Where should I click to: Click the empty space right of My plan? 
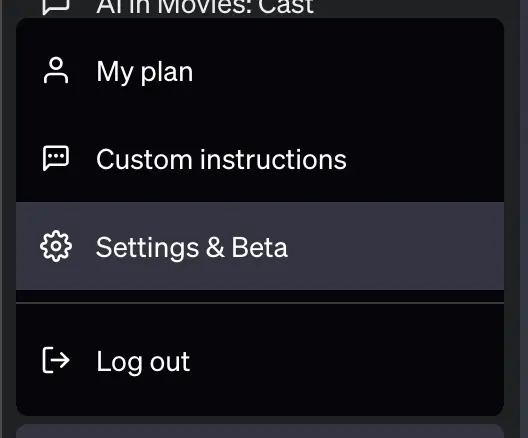pyautogui.click(x=349, y=71)
